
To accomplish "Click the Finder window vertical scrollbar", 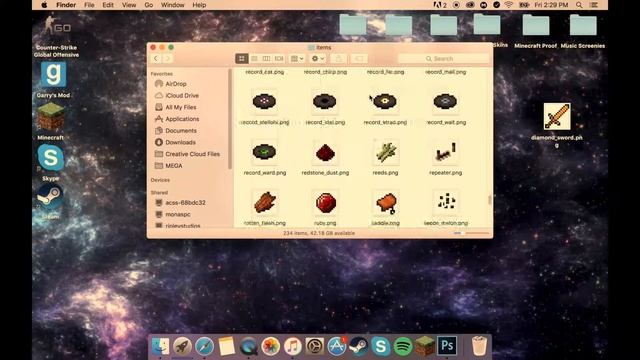I will (490, 200).
